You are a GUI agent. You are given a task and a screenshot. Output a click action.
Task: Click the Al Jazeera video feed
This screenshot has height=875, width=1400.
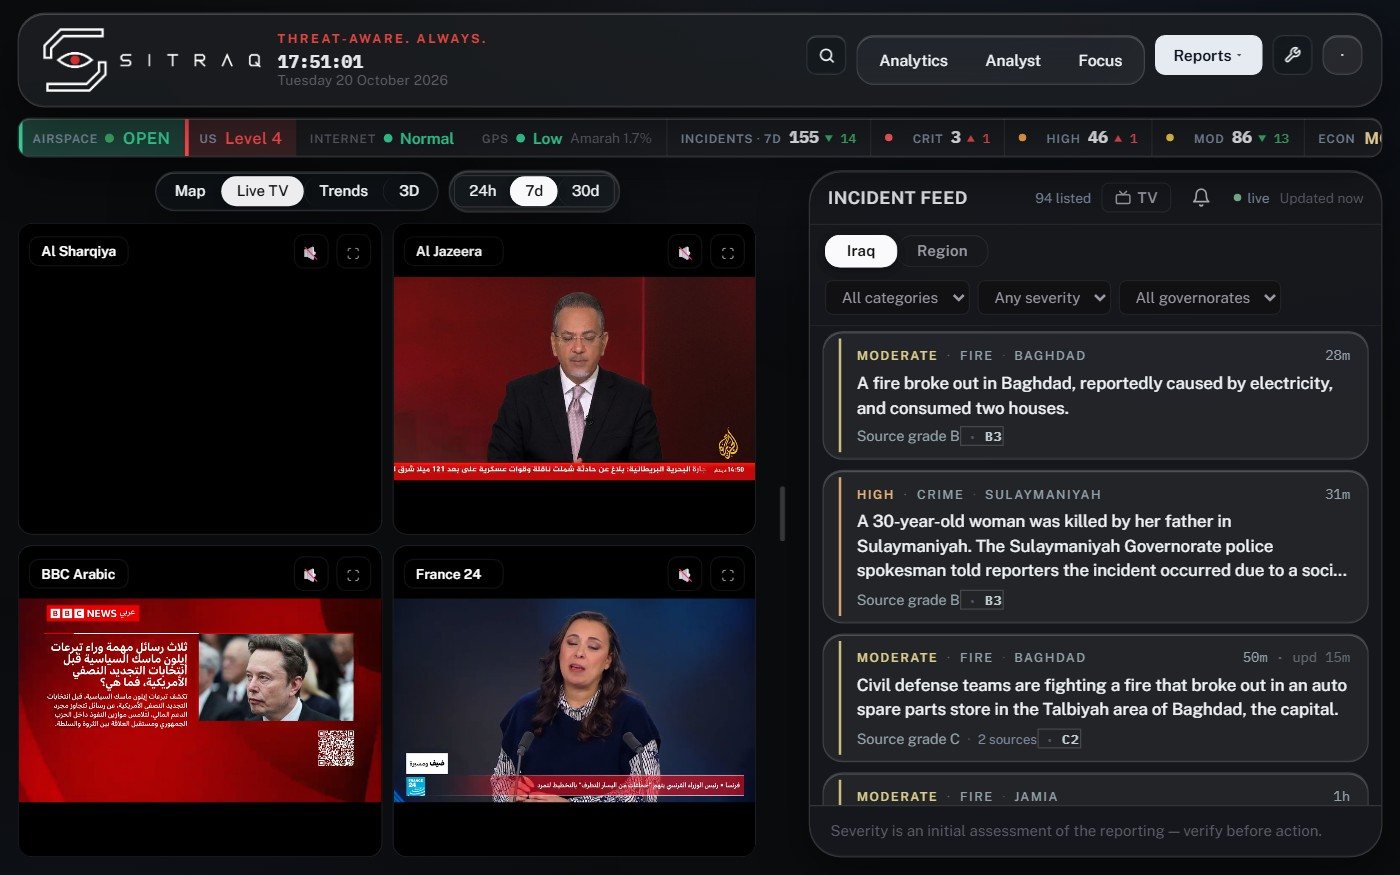click(574, 379)
